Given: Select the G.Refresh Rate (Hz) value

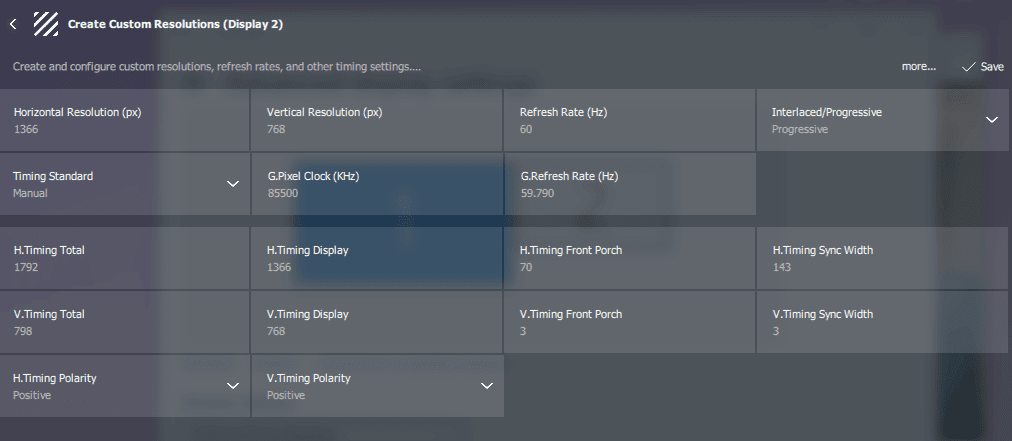Looking at the screenshot, I should coord(538,193).
